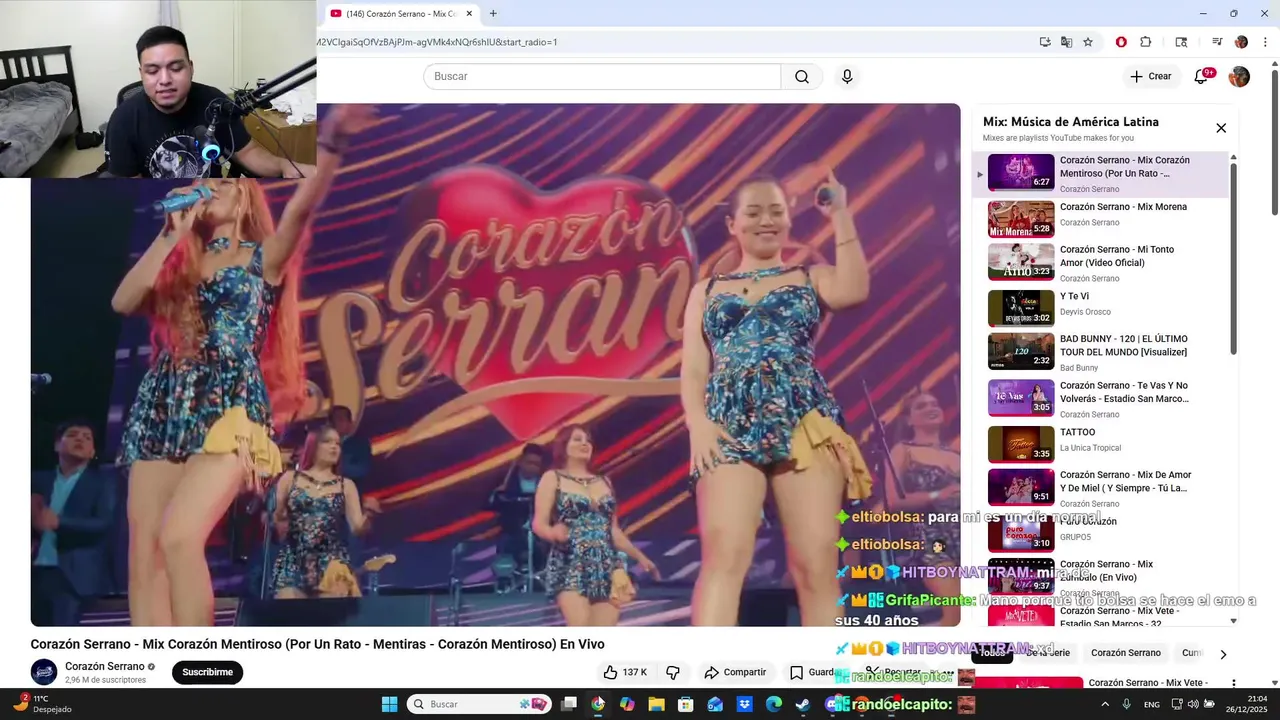Select the De la serie filter chip
The height and width of the screenshot is (720, 1280).
pos(1048,653)
